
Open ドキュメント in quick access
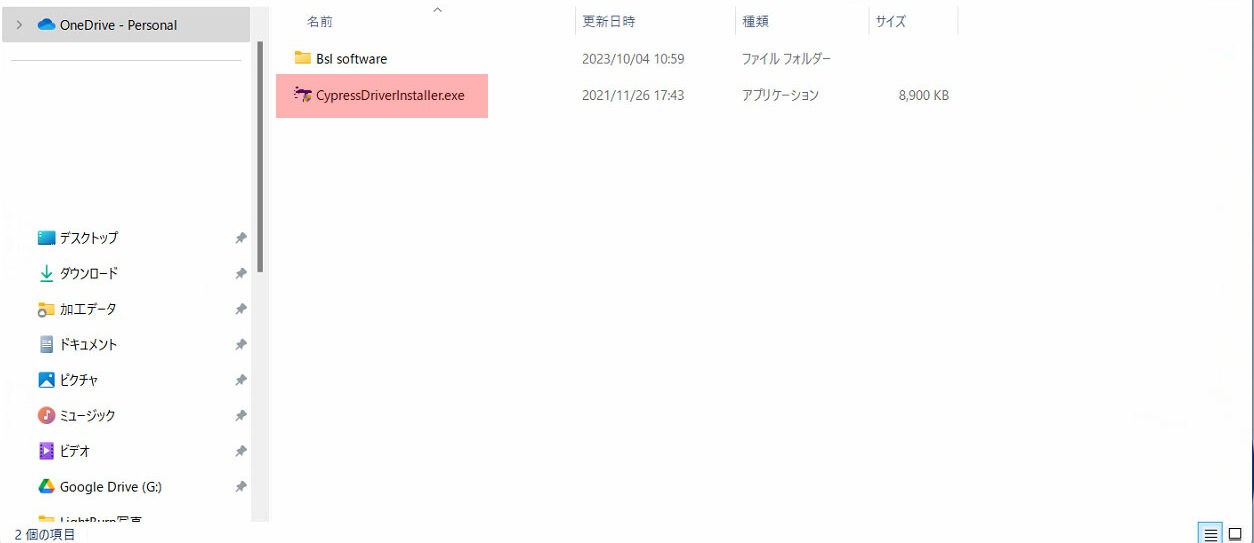pyautogui.click(x=89, y=344)
